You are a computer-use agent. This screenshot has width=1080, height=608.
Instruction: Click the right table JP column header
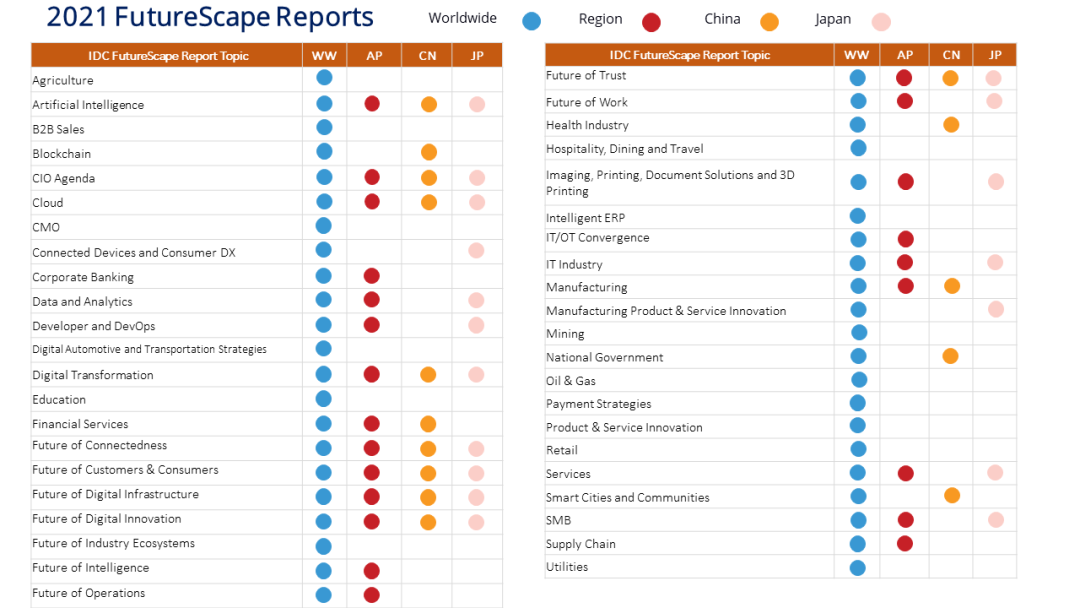click(995, 55)
